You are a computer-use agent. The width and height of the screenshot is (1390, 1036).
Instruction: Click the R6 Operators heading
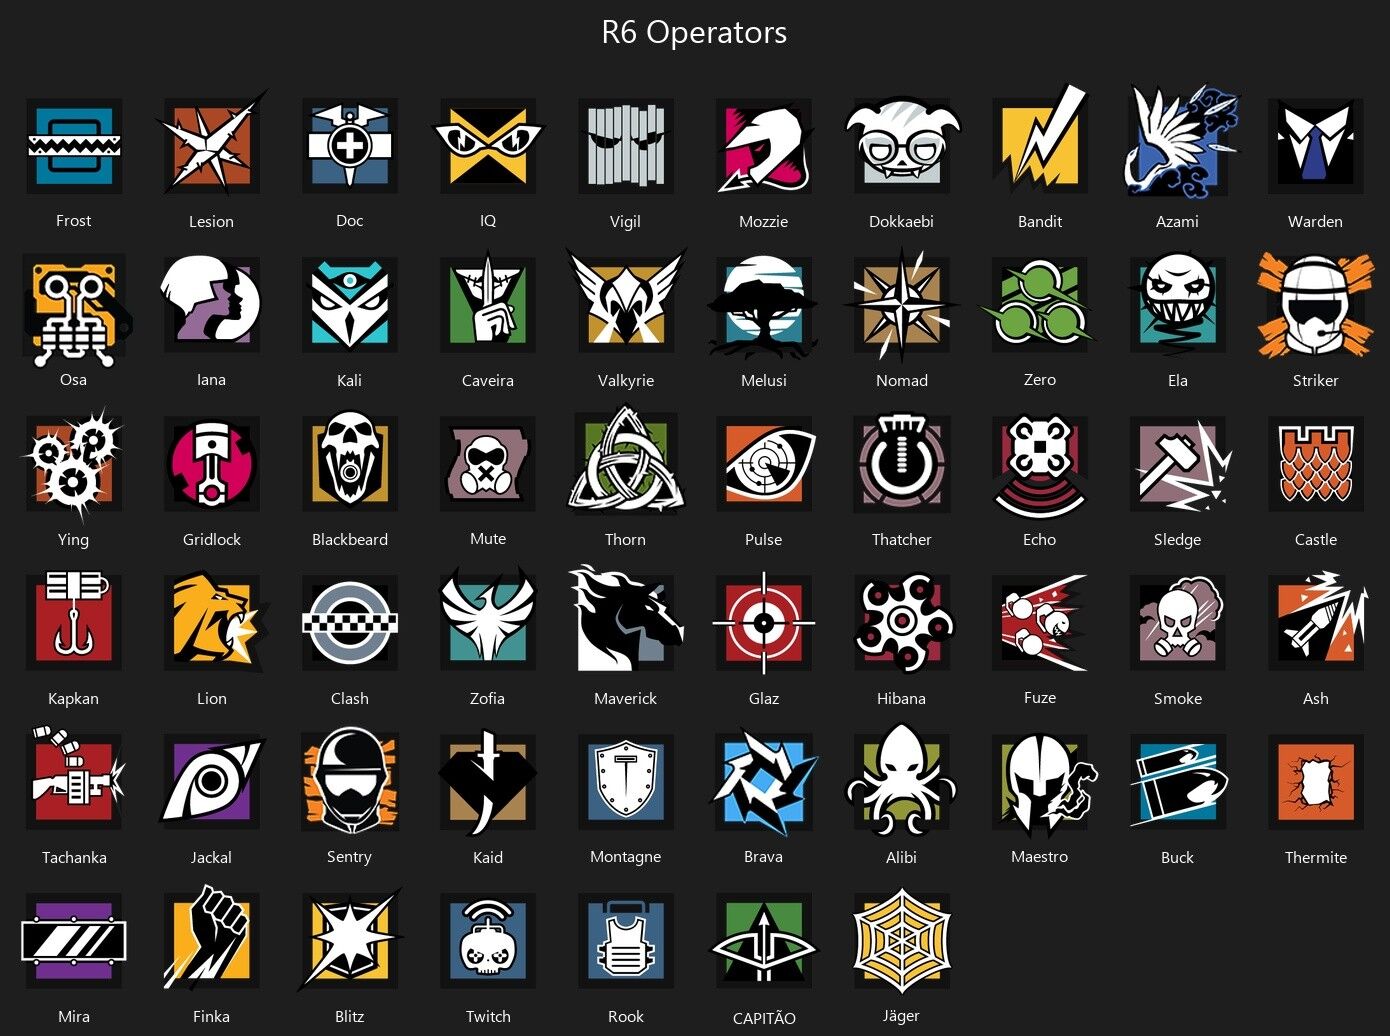694,32
